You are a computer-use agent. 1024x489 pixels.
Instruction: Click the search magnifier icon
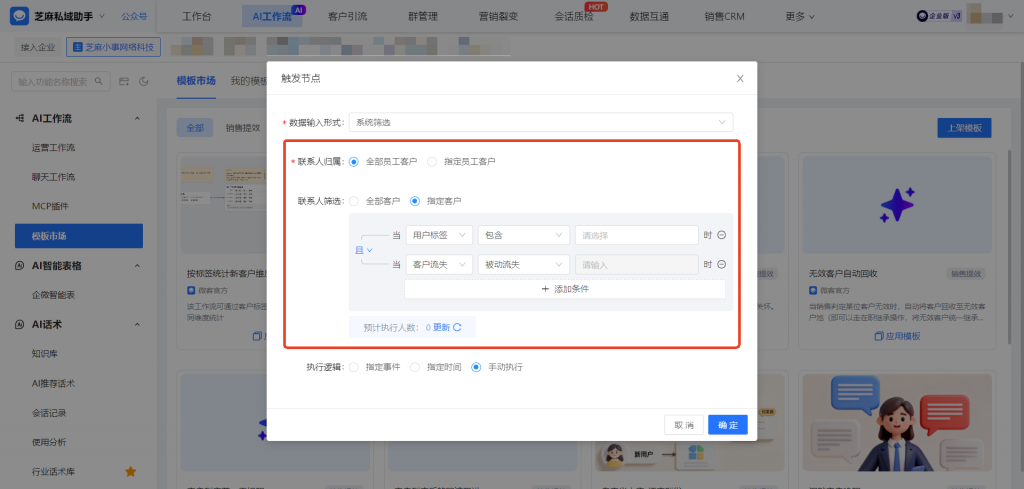(x=99, y=82)
